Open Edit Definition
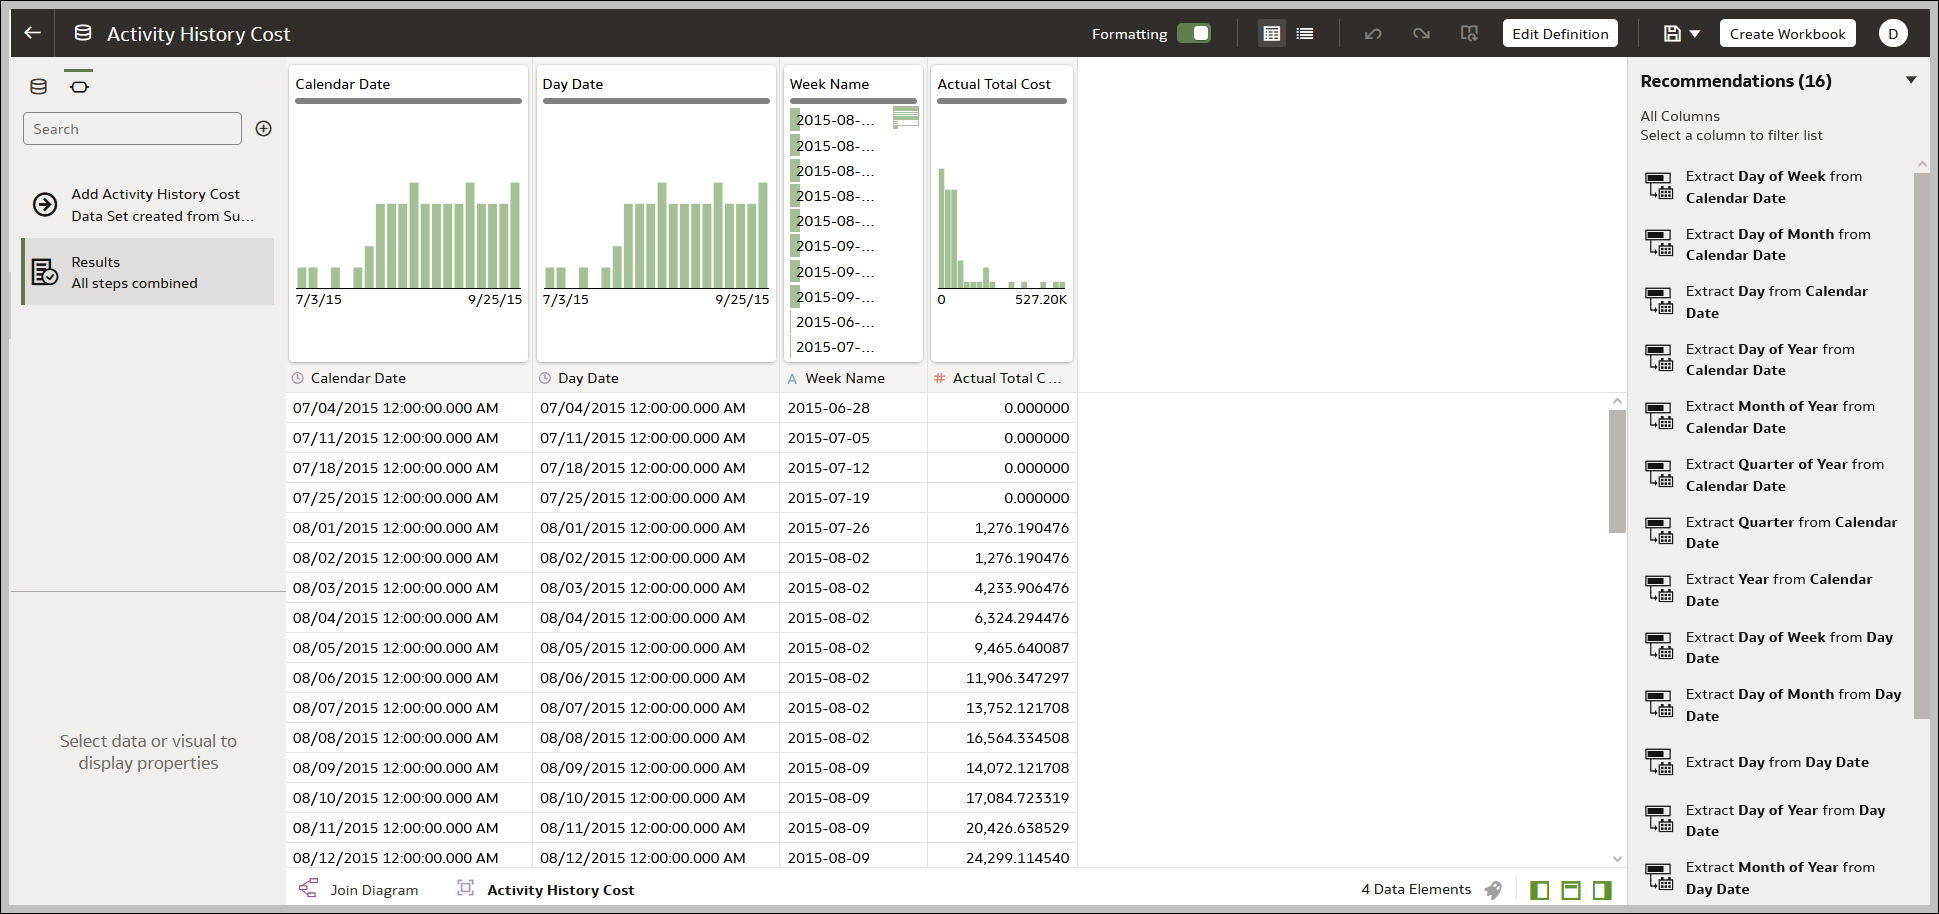 [1560, 33]
